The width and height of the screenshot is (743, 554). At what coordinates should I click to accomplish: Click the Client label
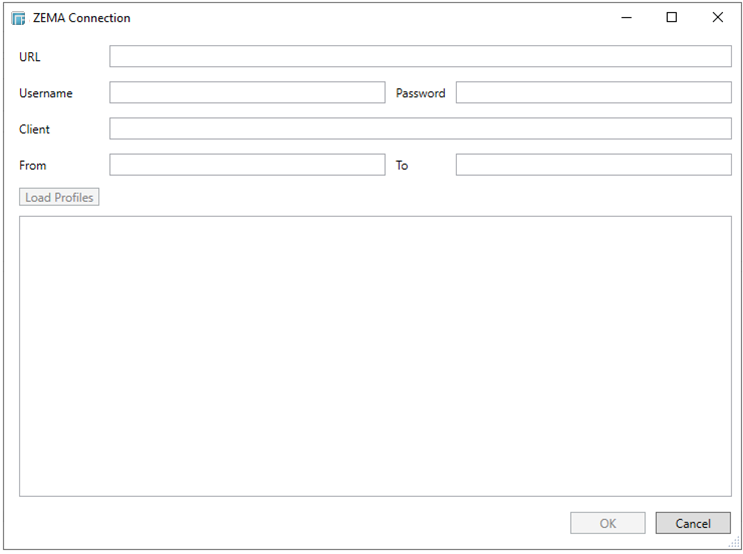click(x=34, y=129)
